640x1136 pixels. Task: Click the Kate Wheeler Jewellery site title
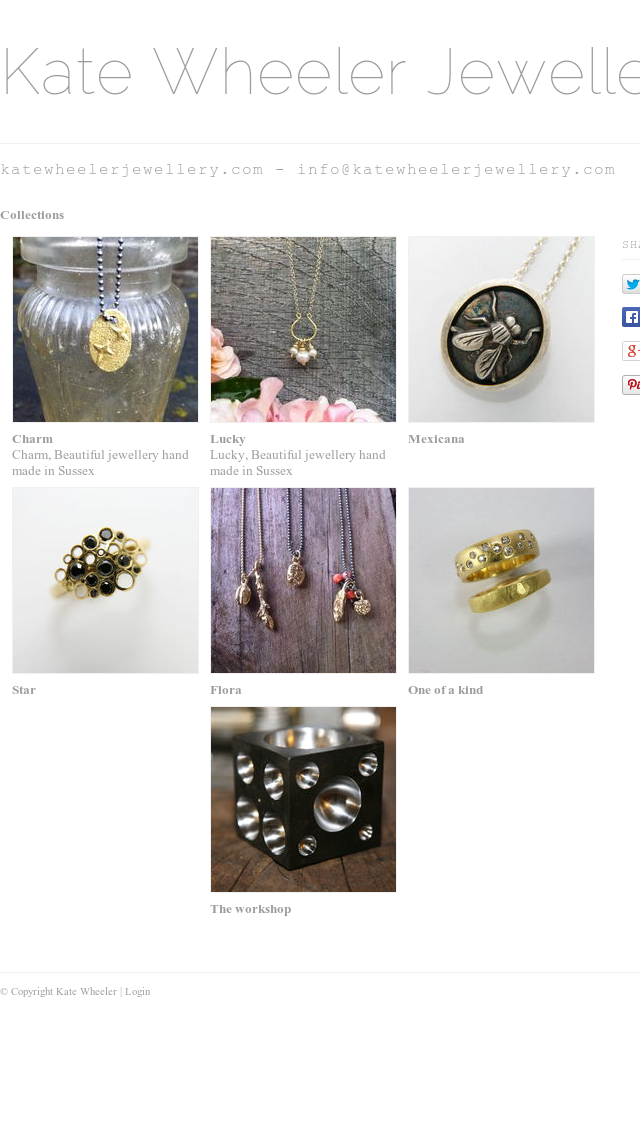pyautogui.click(x=320, y=71)
